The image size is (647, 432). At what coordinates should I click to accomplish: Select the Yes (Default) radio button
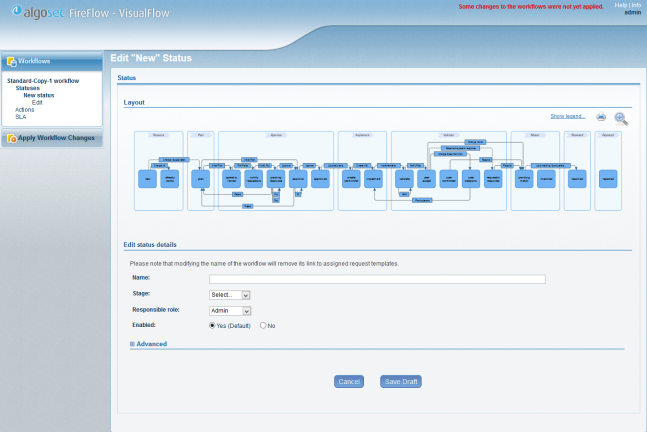point(212,325)
